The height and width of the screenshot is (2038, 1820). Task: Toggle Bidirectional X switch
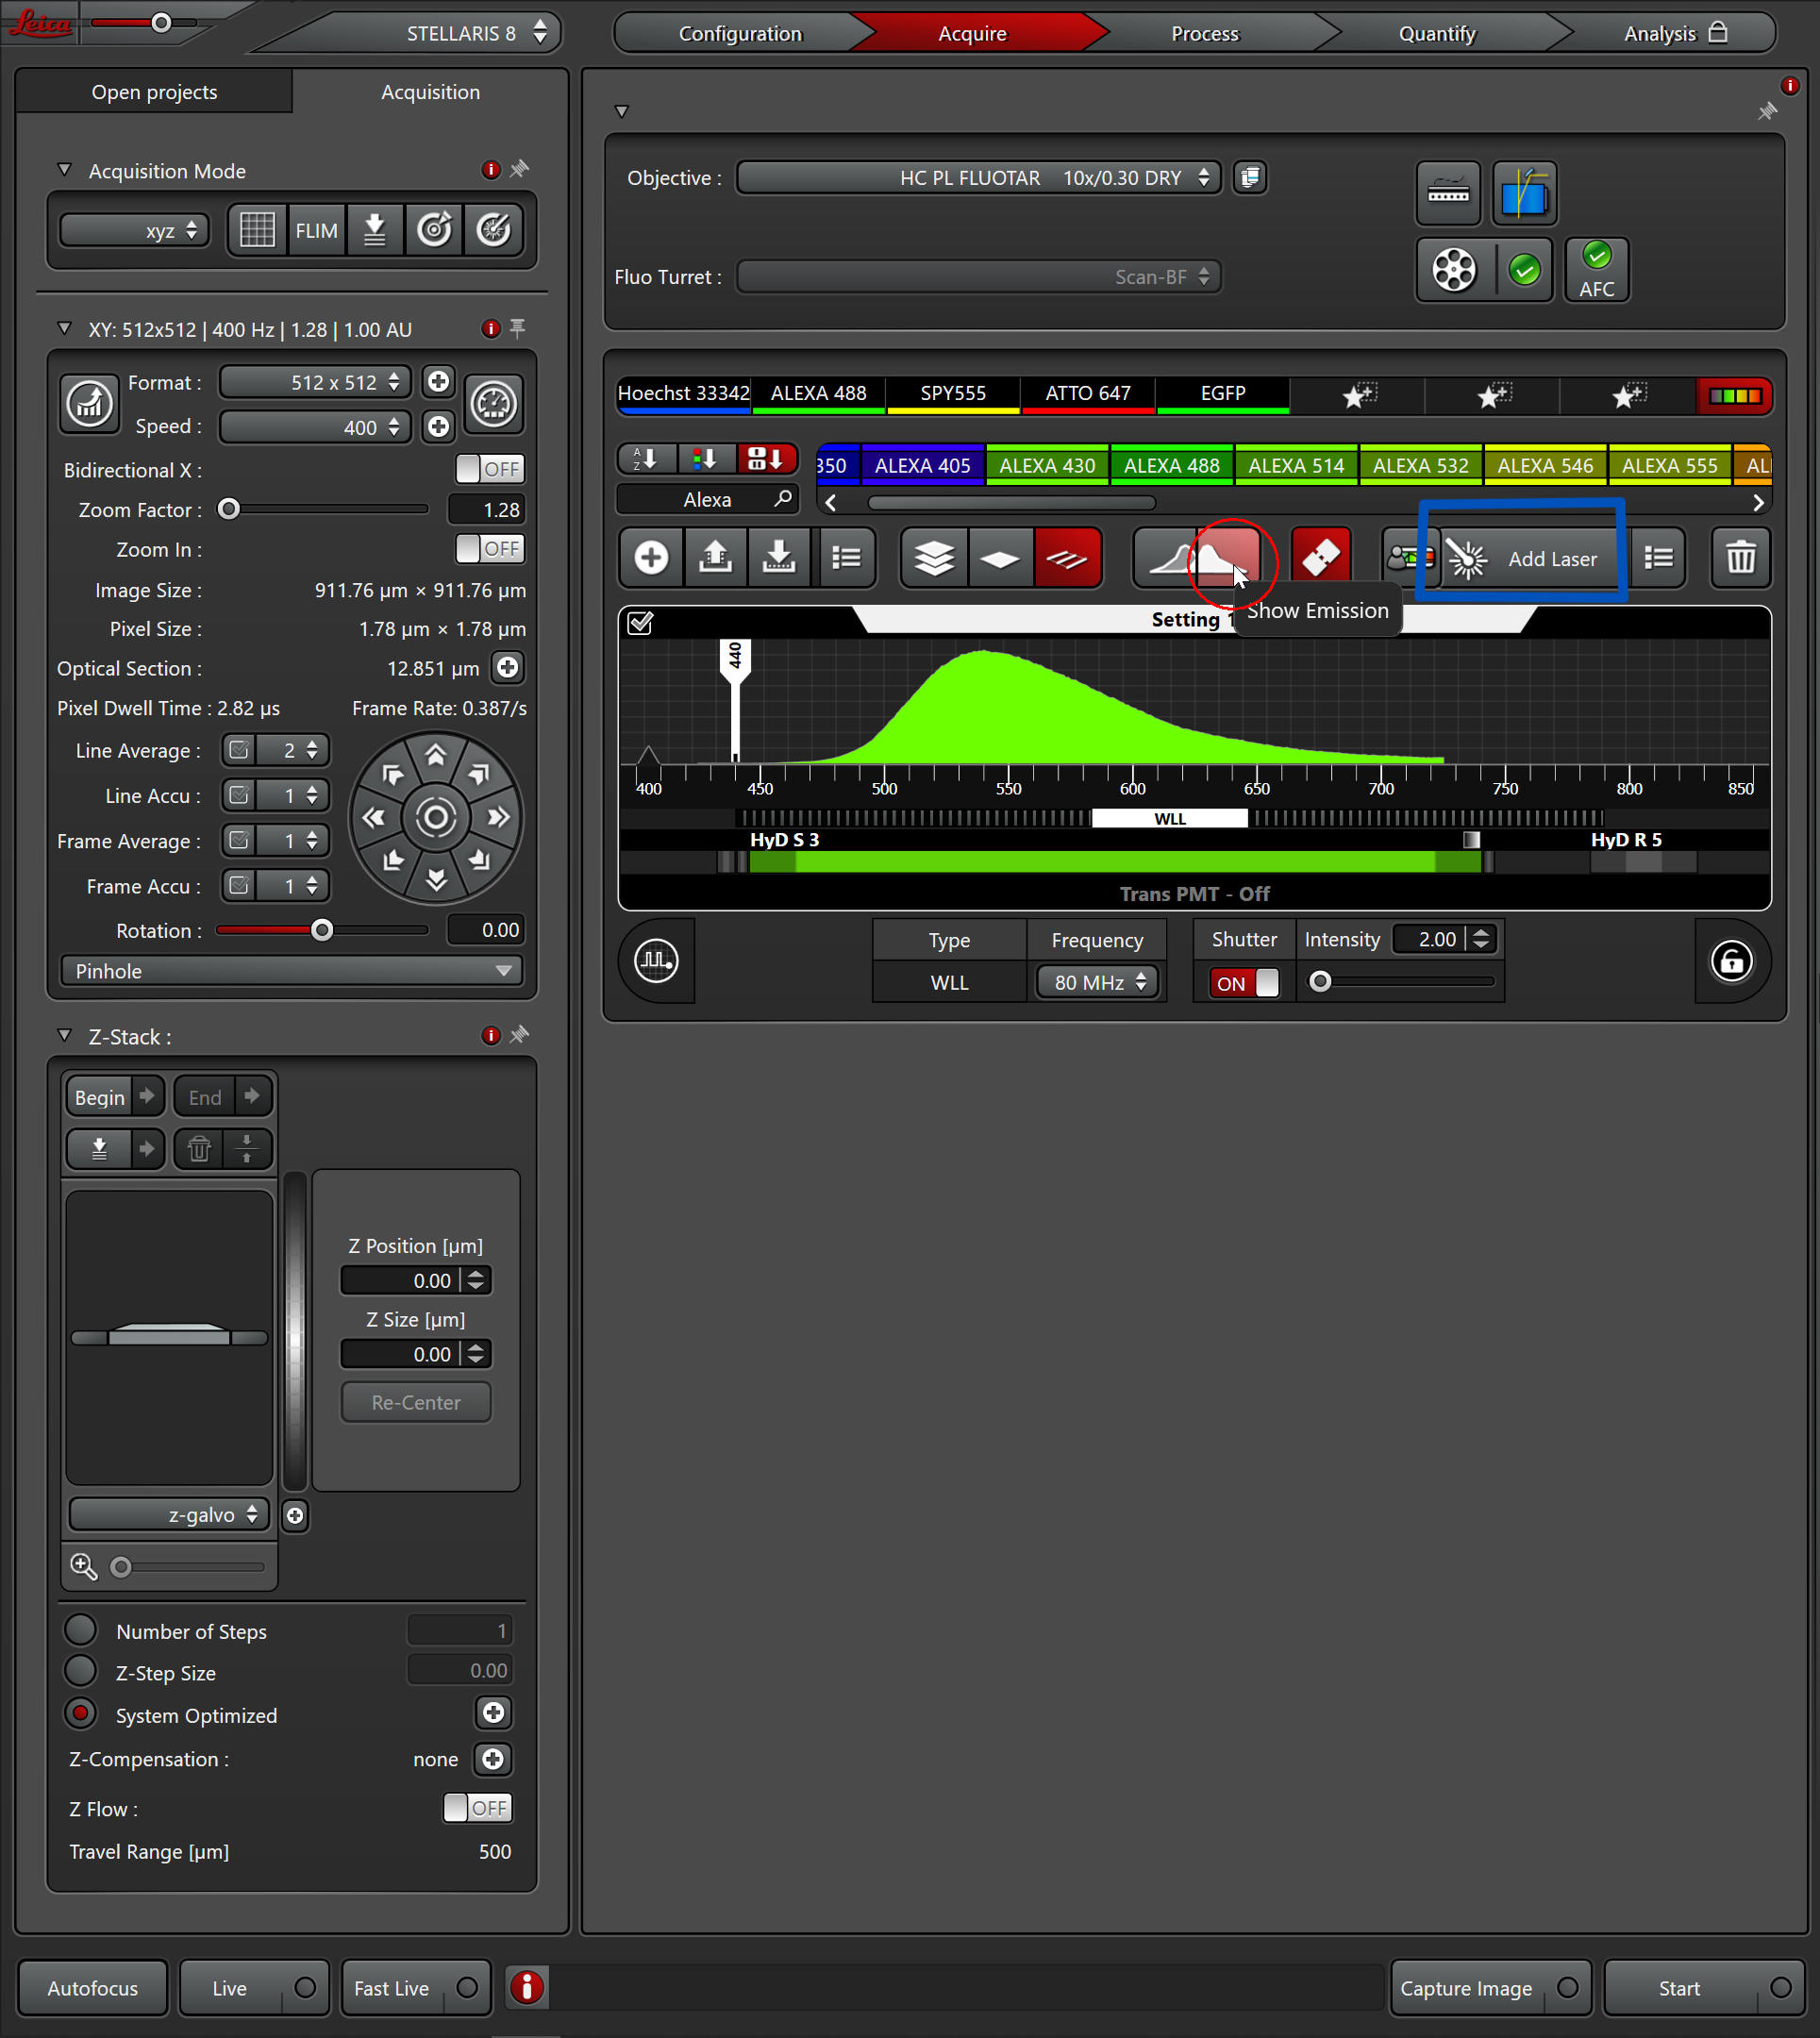point(490,469)
